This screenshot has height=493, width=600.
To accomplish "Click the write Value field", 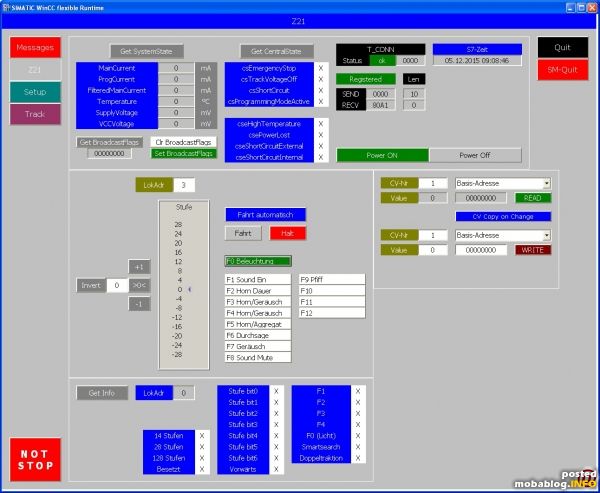I will point(433,250).
